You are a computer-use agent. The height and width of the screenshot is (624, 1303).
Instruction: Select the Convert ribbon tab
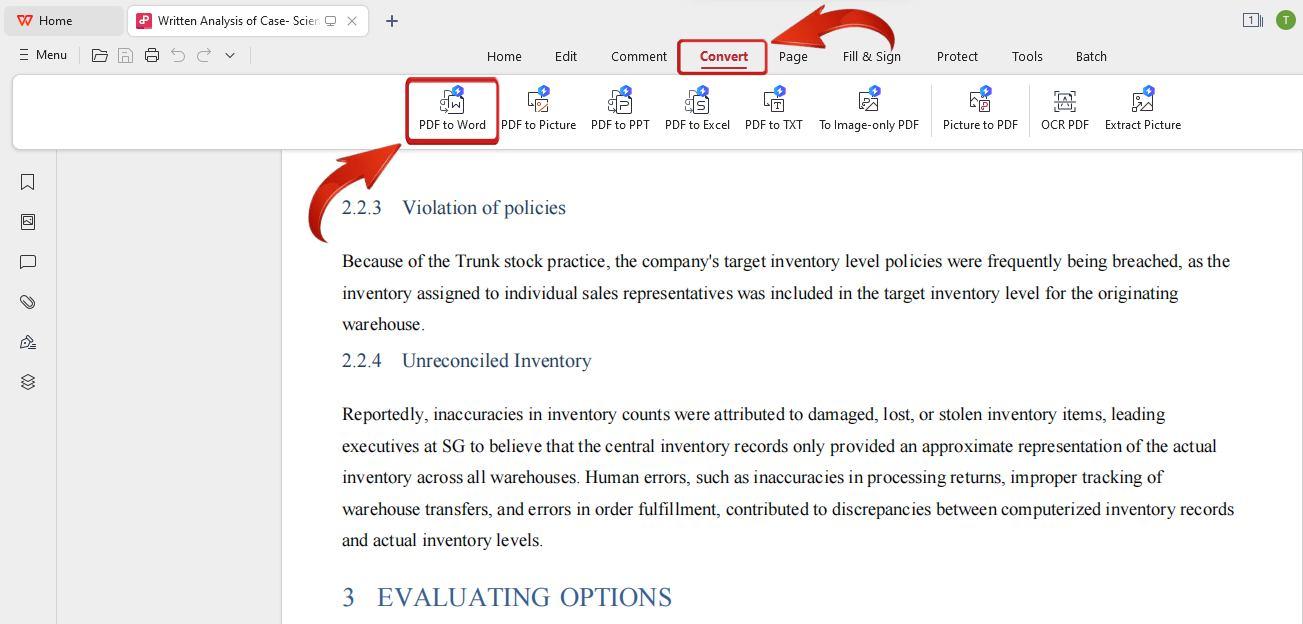pos(723,57)
